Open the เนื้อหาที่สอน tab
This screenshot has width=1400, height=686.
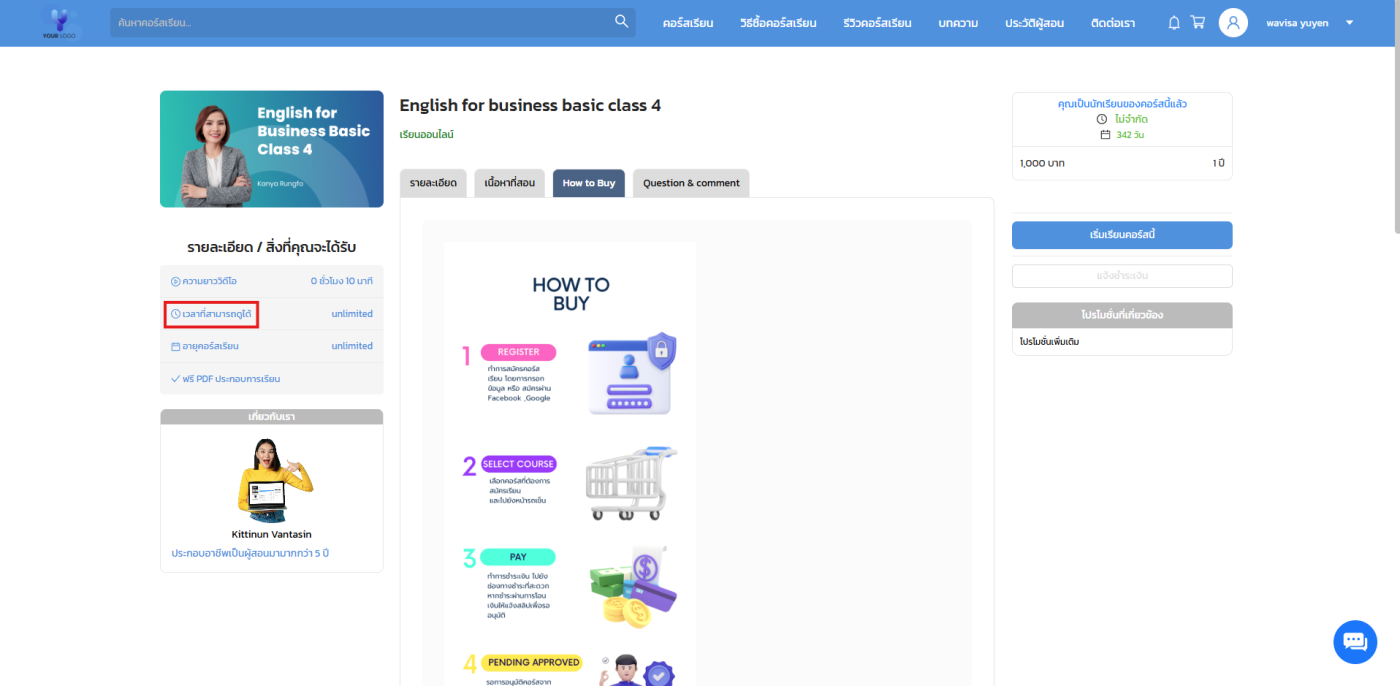click(509, 183)
